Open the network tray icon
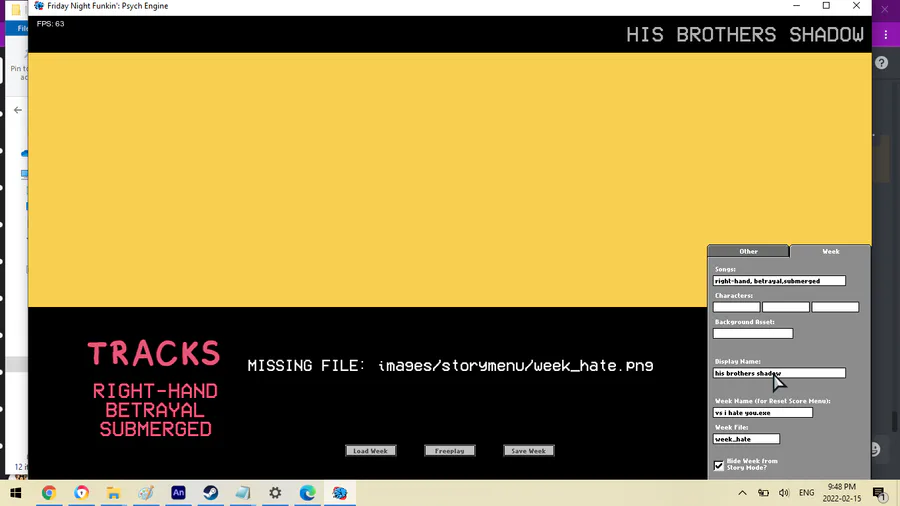 pyautogui.click(x=763, y=493)
